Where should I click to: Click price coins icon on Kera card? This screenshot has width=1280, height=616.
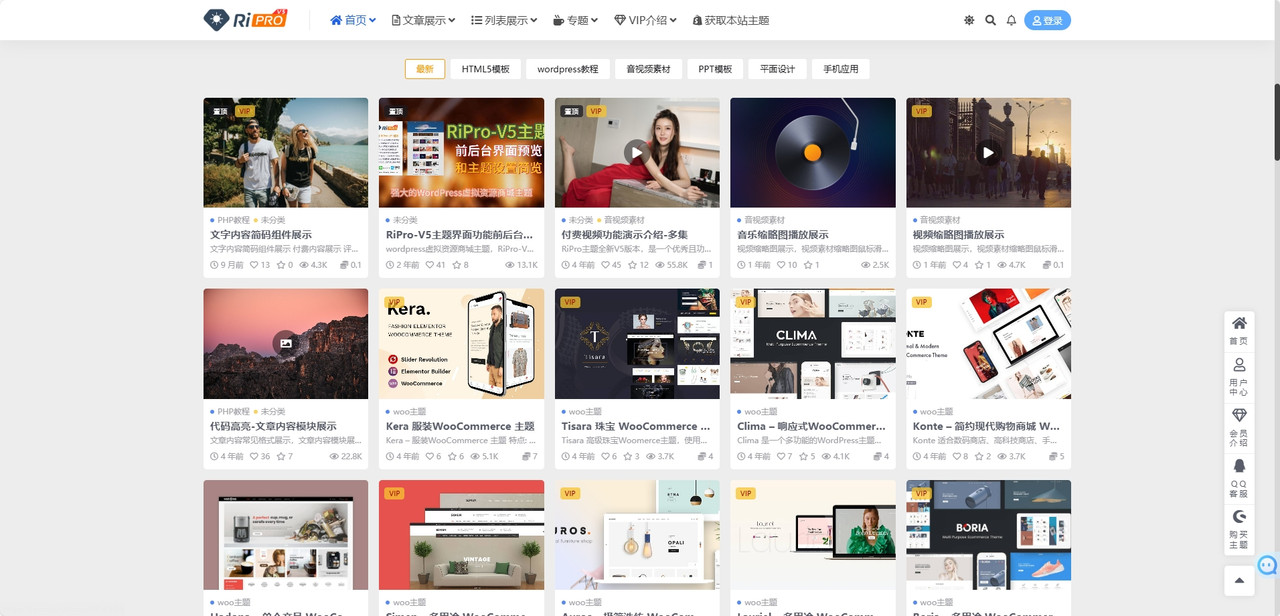point(525,456)
